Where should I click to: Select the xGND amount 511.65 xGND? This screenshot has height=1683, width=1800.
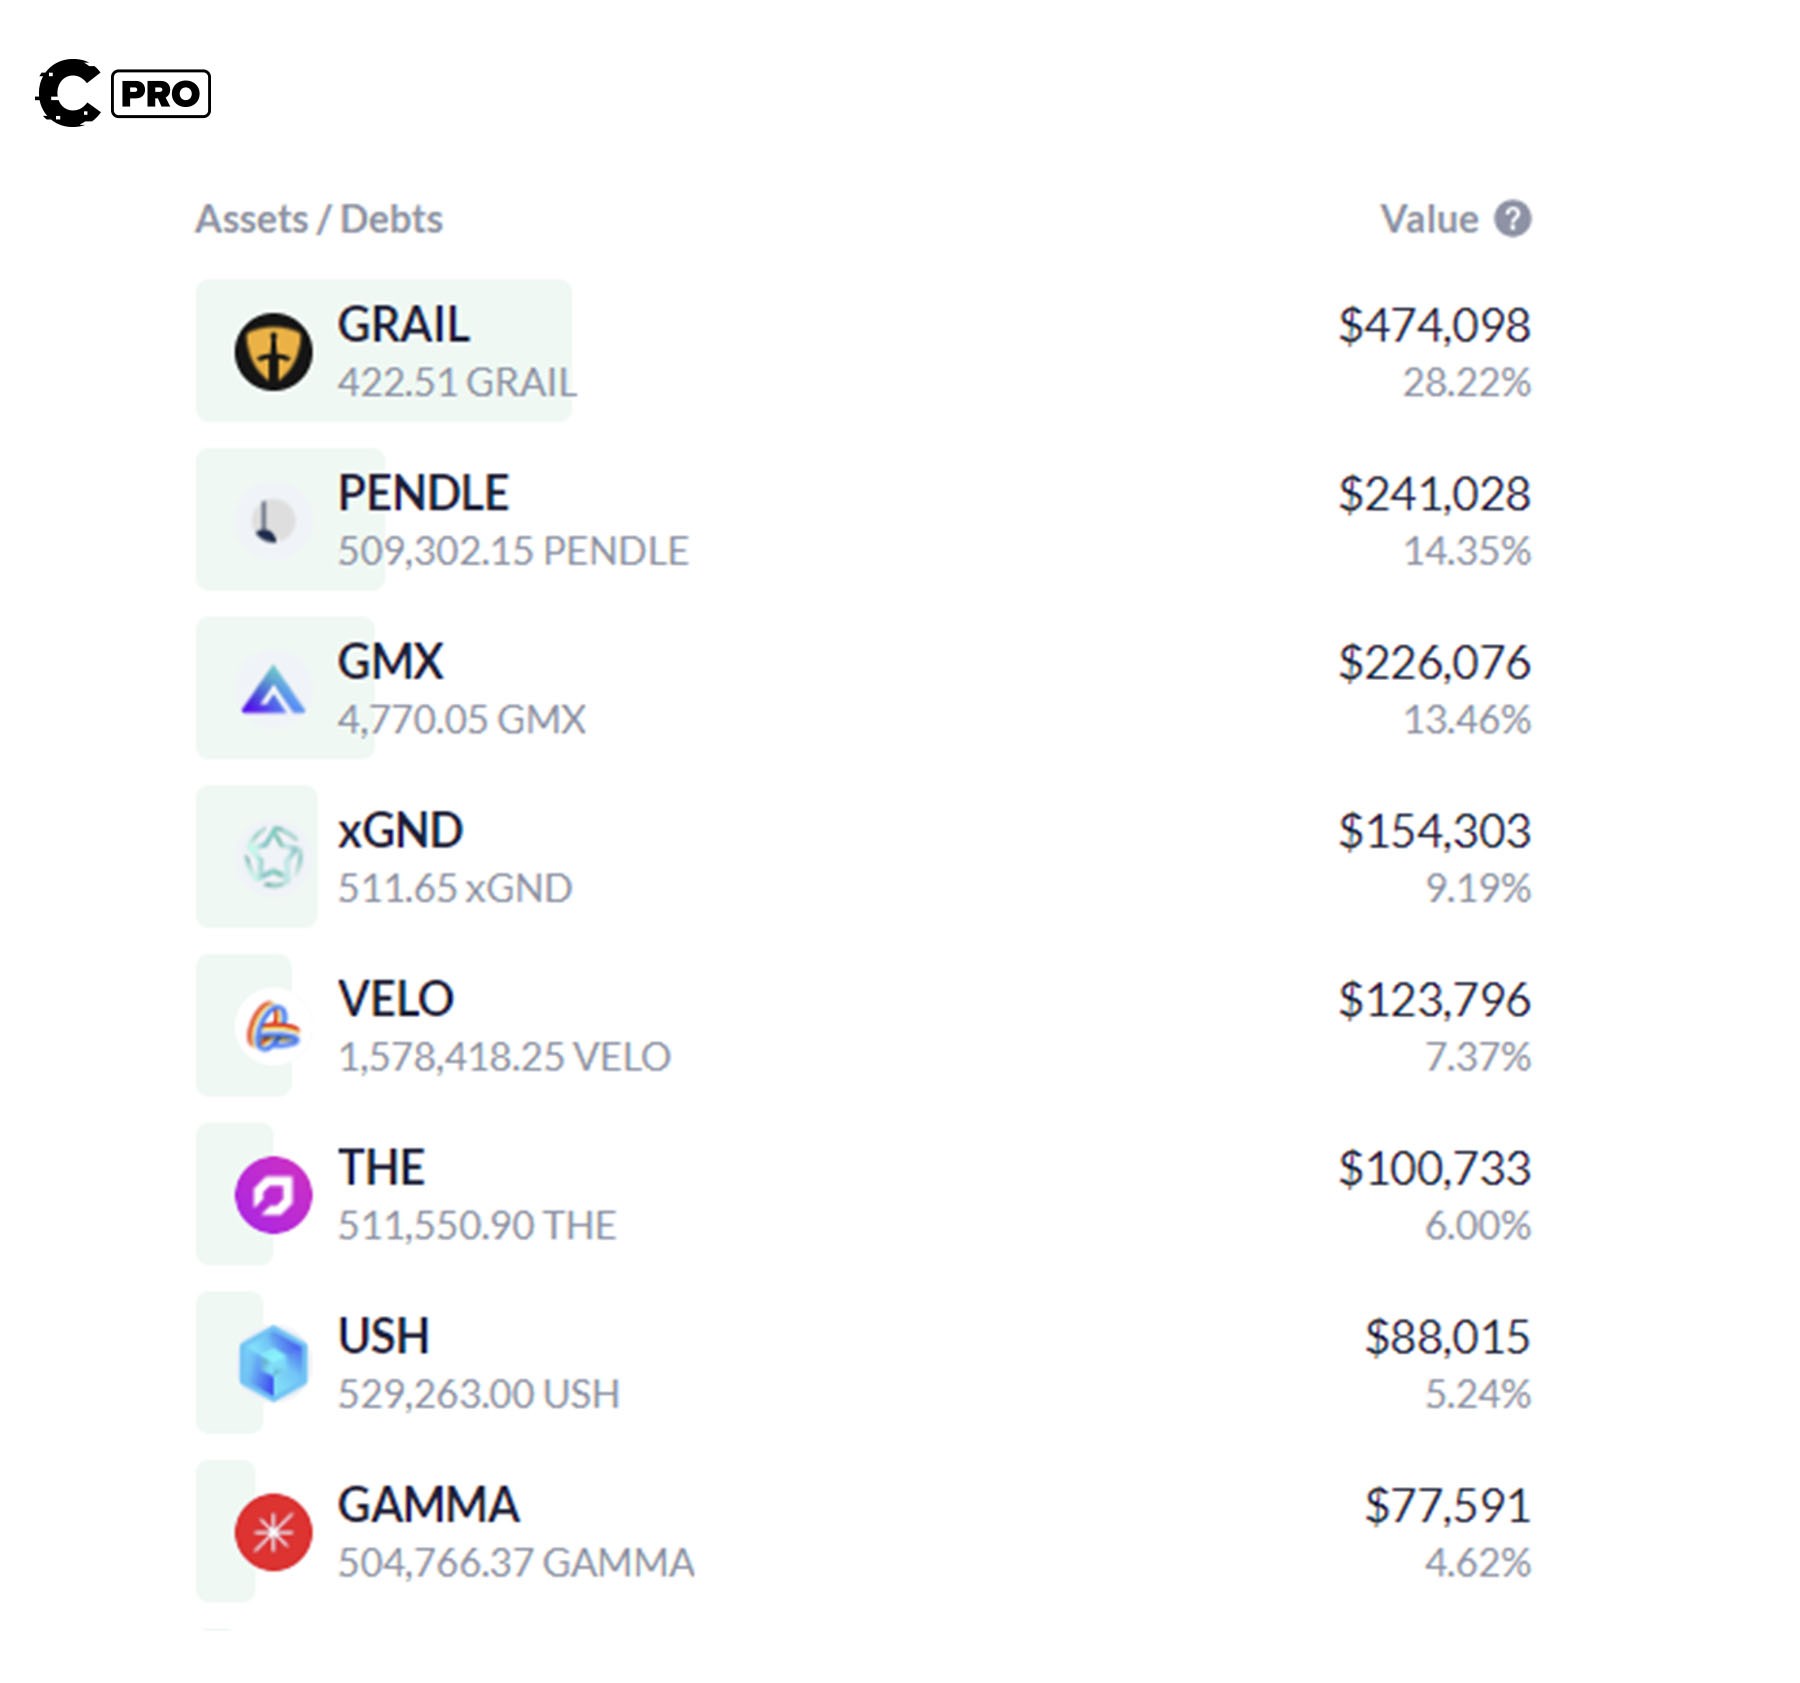[x=455, y=888]
